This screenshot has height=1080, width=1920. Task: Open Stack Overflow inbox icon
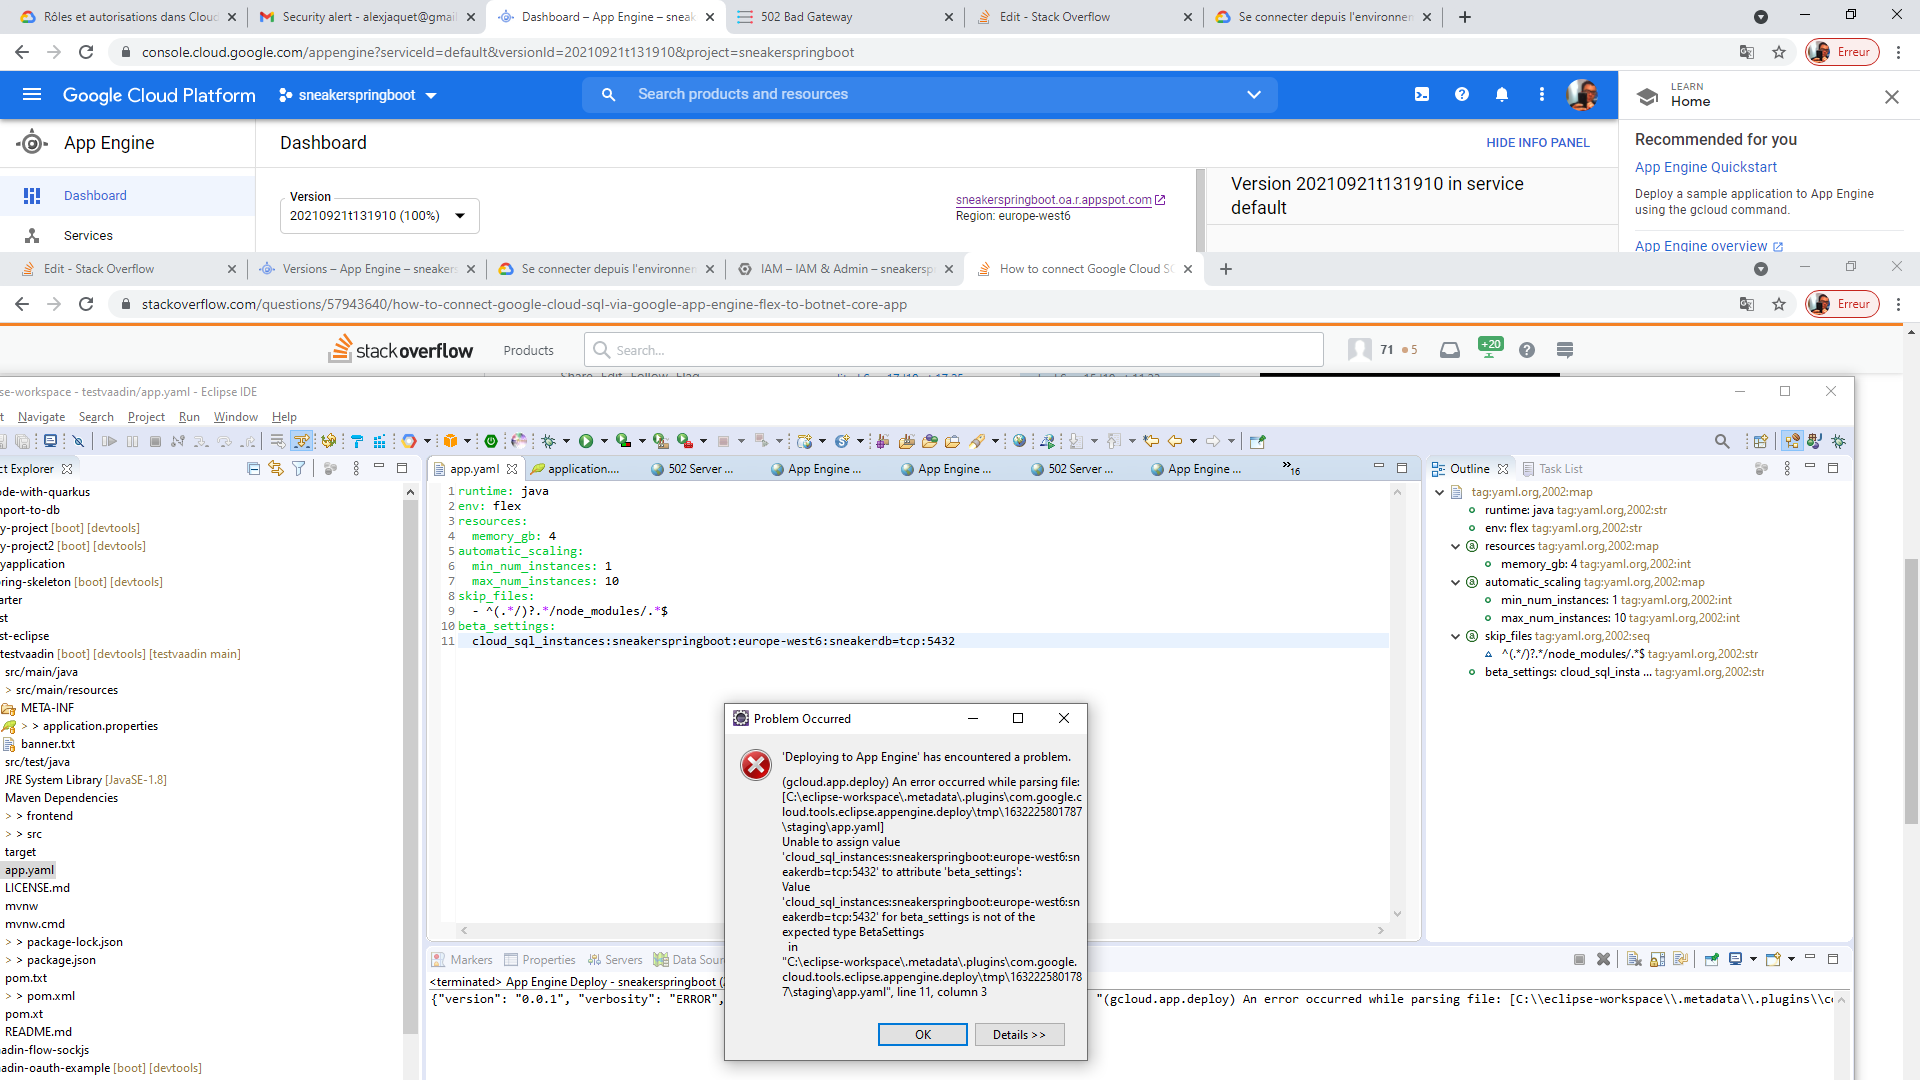(x=1450, y=350)
